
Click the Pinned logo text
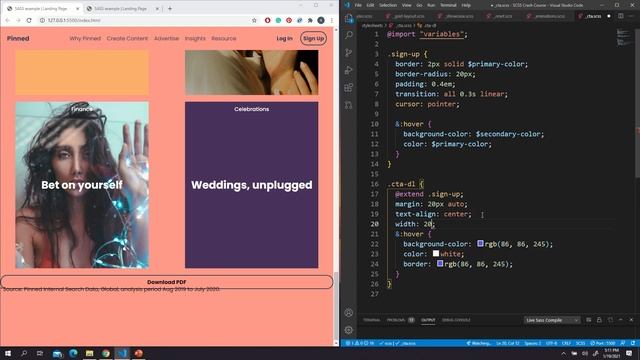point(18,38)
